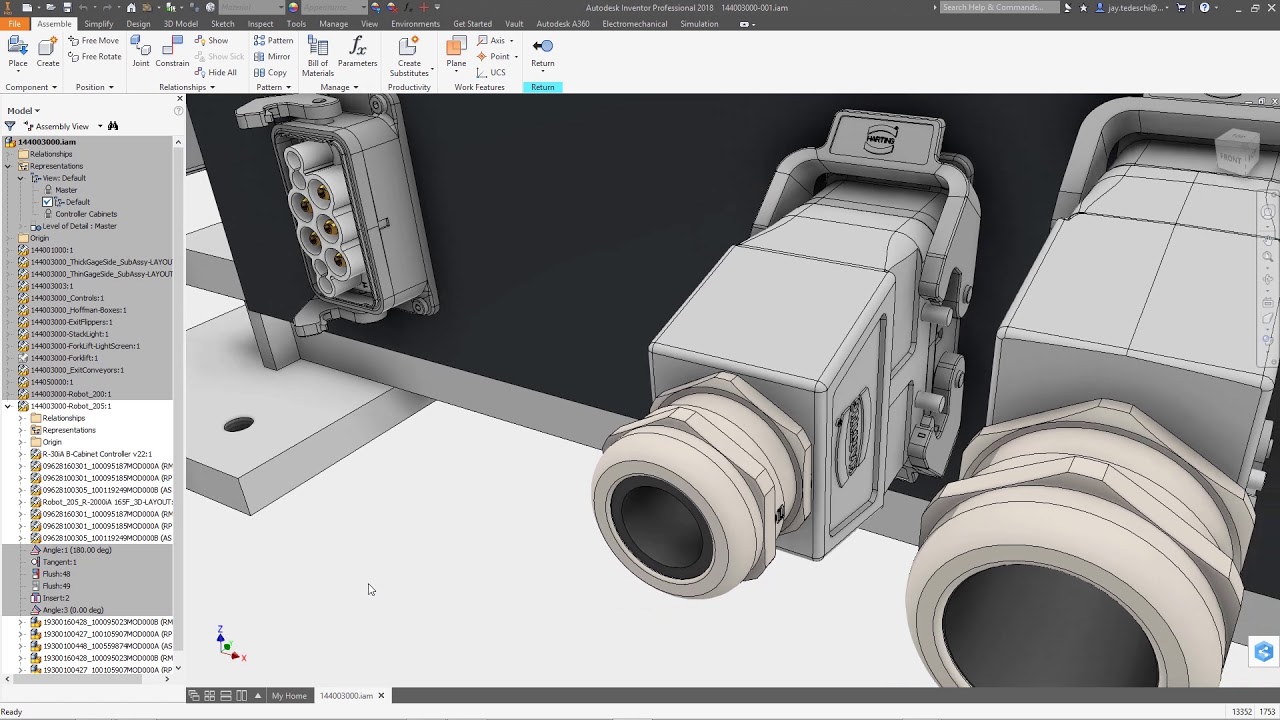Click Show relationships
The image size is (1280, 720).
point(211,41)
